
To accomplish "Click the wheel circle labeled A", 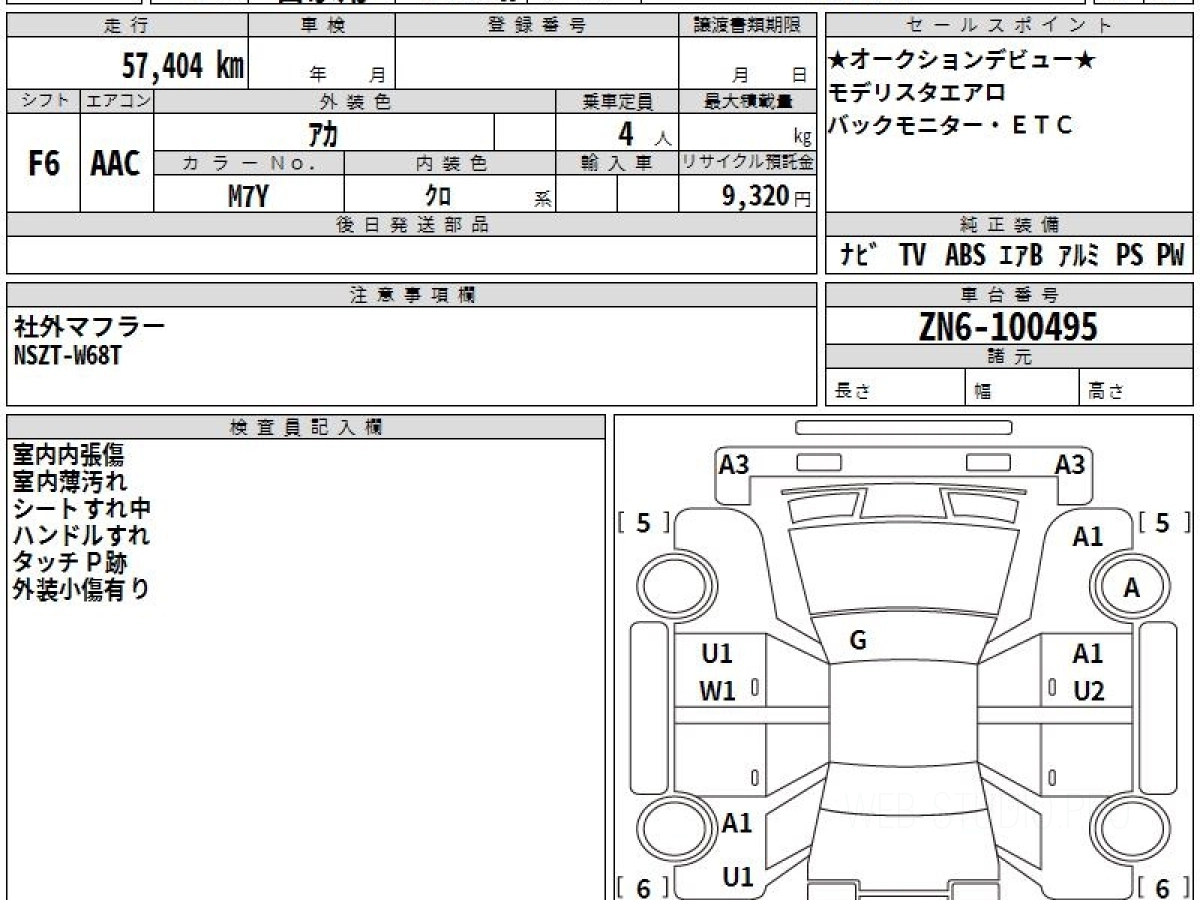I will (x=1131, y=589).
